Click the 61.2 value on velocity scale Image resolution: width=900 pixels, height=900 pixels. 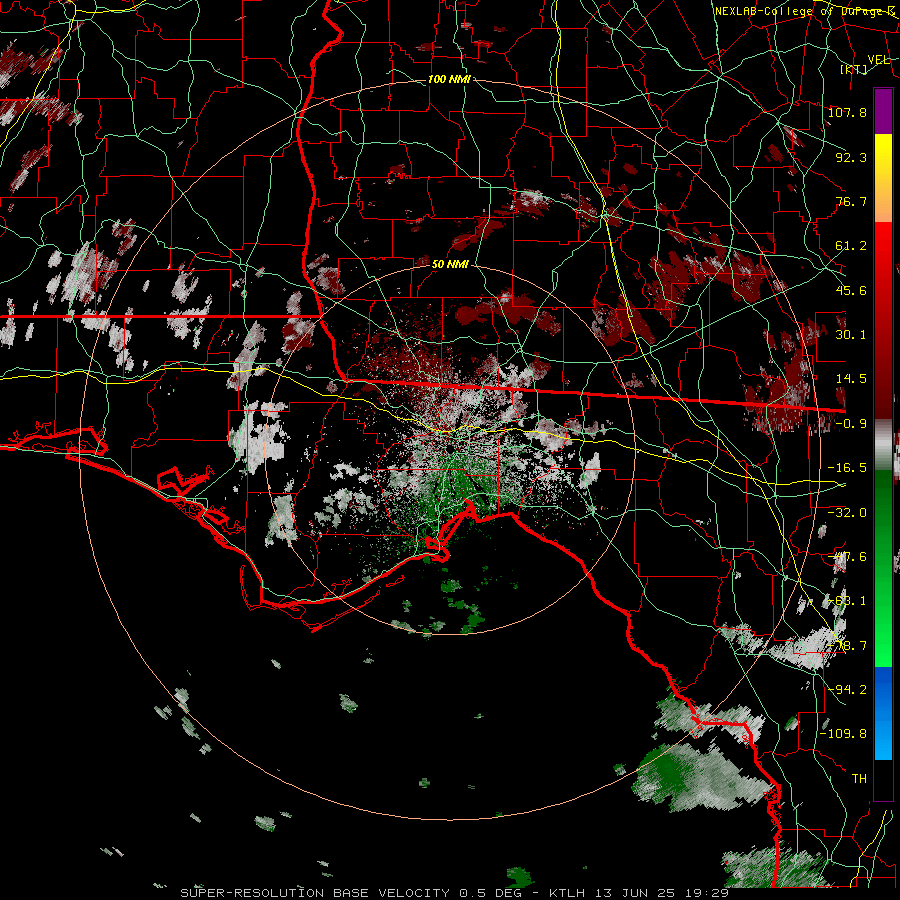[851, 246]
